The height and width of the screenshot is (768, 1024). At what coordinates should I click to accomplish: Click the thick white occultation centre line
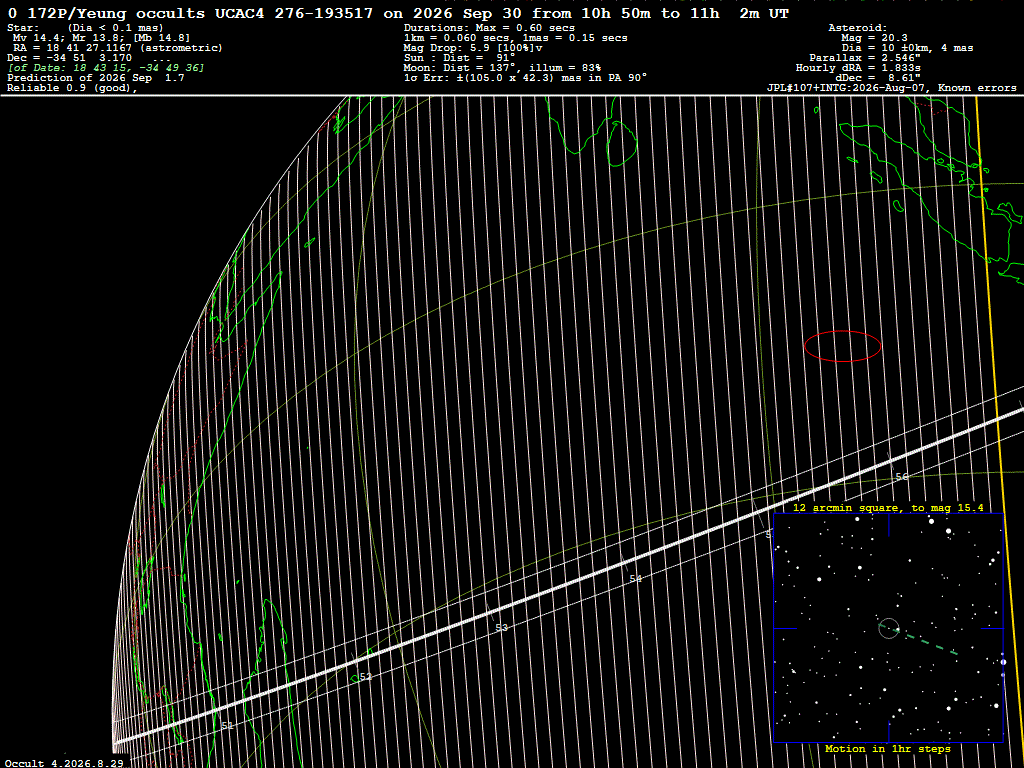[568, 577]
